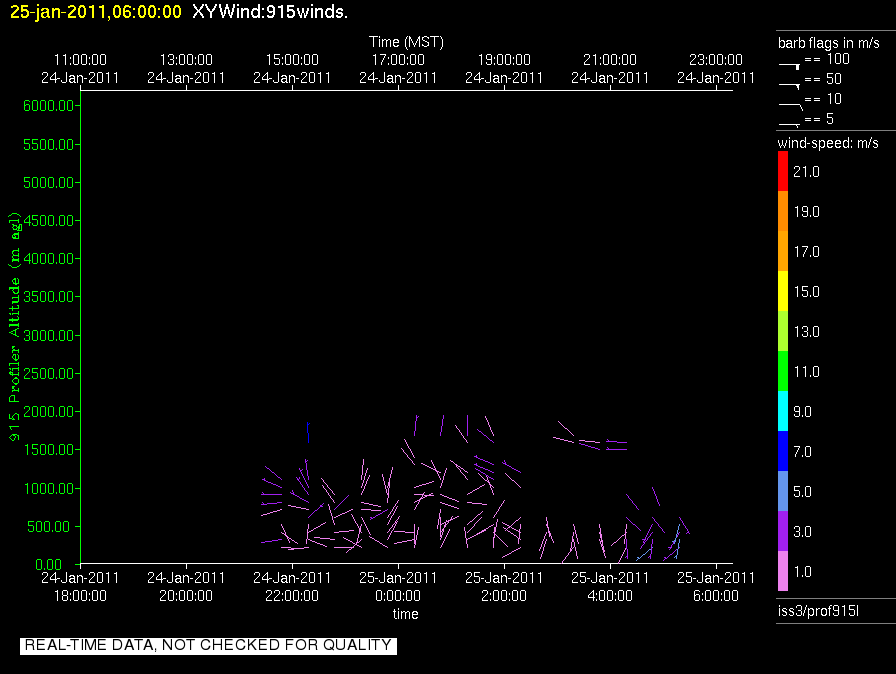Click the Time (MST) axis title
Screen dimensions: 896x674
tap(406, 42)
